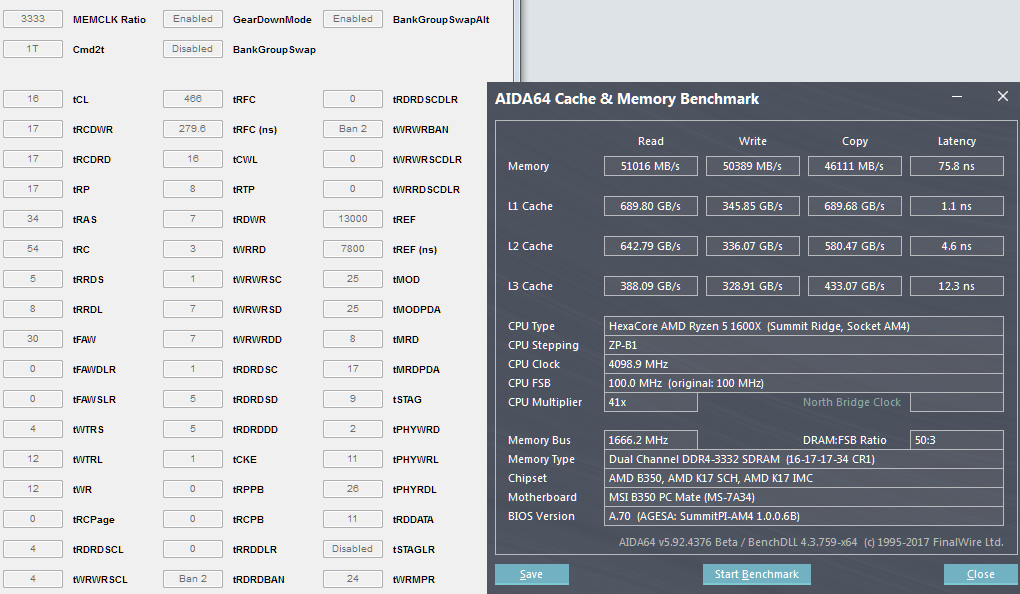1020x594 pixels.
Task: Select the tRFC value 466 field
Action: point(193,99)
